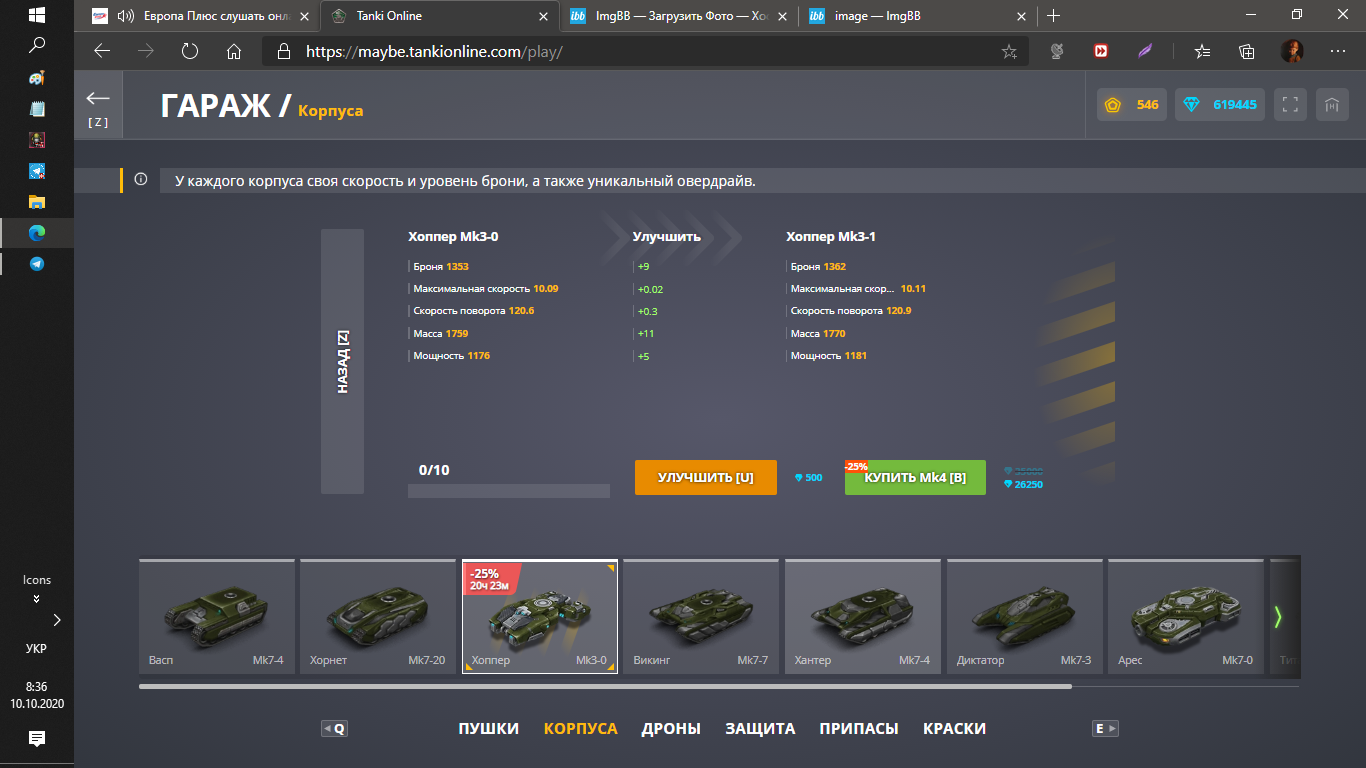The width and height of the screenshot is (1366, 768).
Task: View site information via the lock icon
Action: click(283, 51)
